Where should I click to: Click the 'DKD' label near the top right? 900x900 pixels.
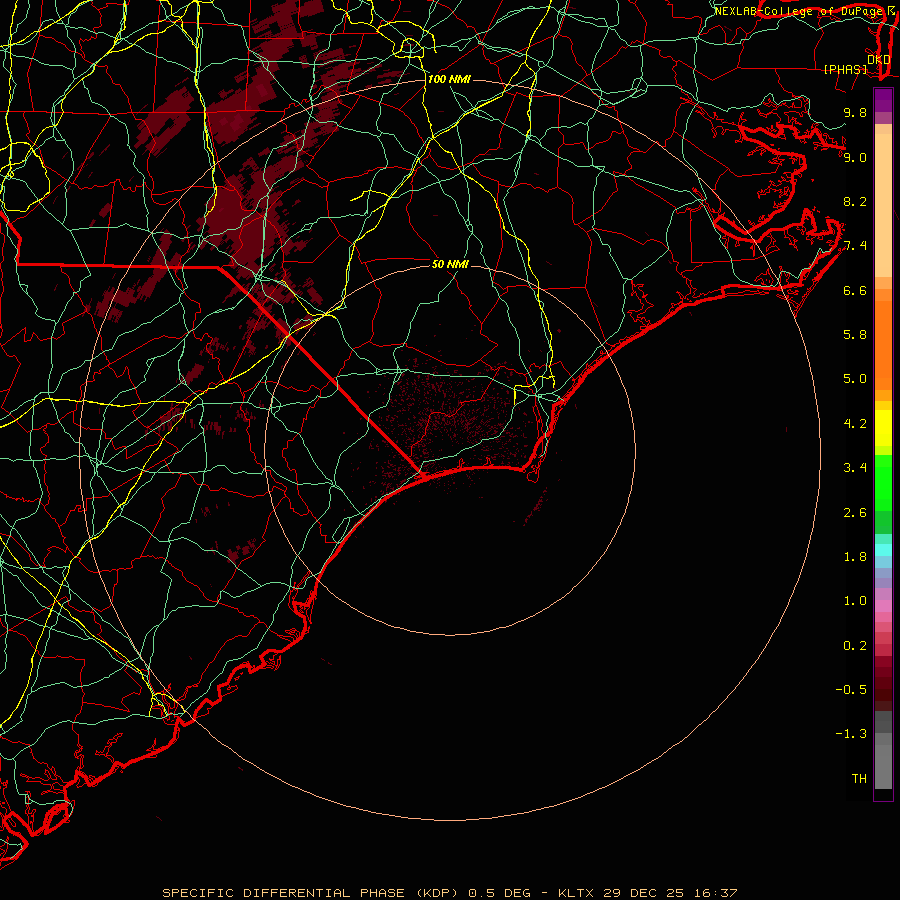tap(878, 59)
